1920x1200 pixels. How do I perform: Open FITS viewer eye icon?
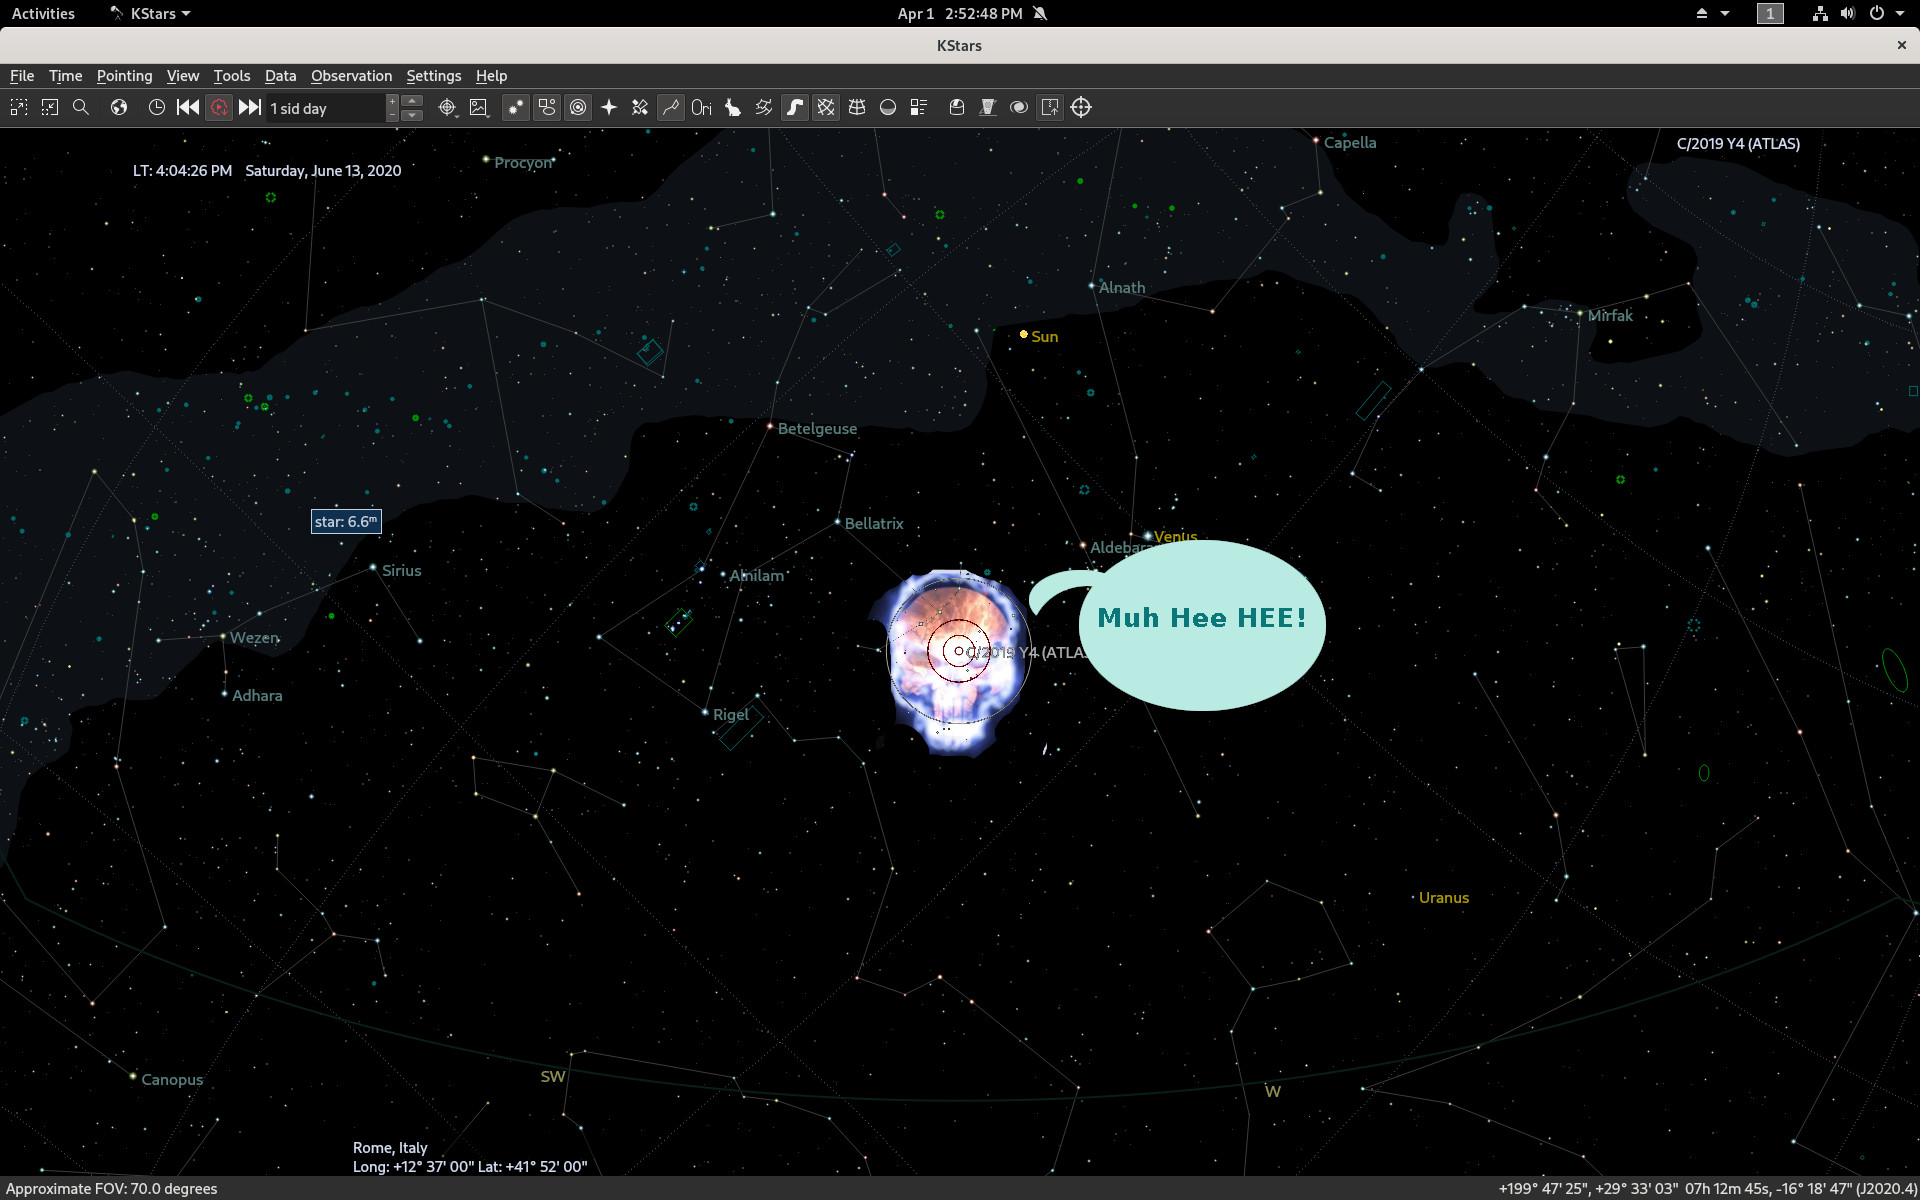pos(1019,107)
